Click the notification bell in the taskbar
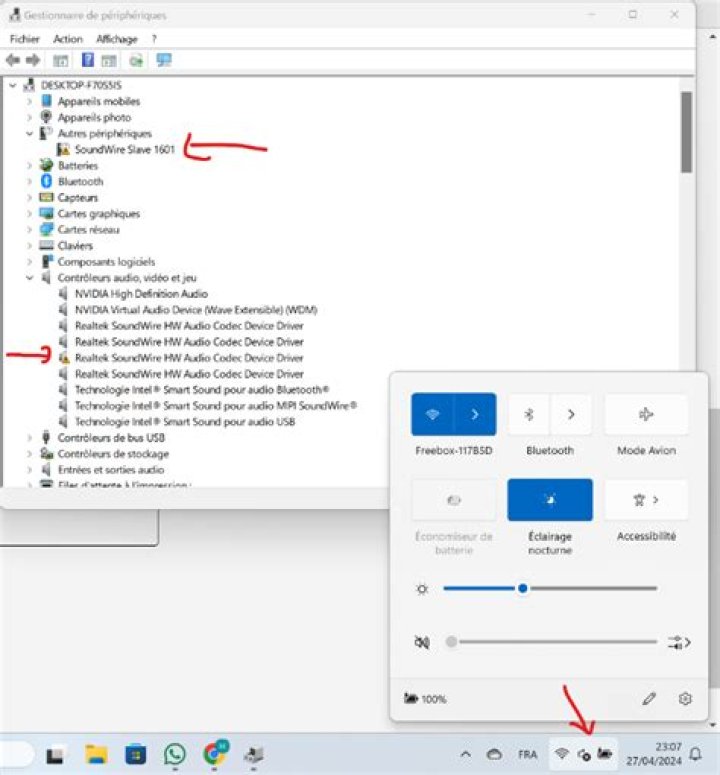Viewport: 720px width, 775px height. 695,754
